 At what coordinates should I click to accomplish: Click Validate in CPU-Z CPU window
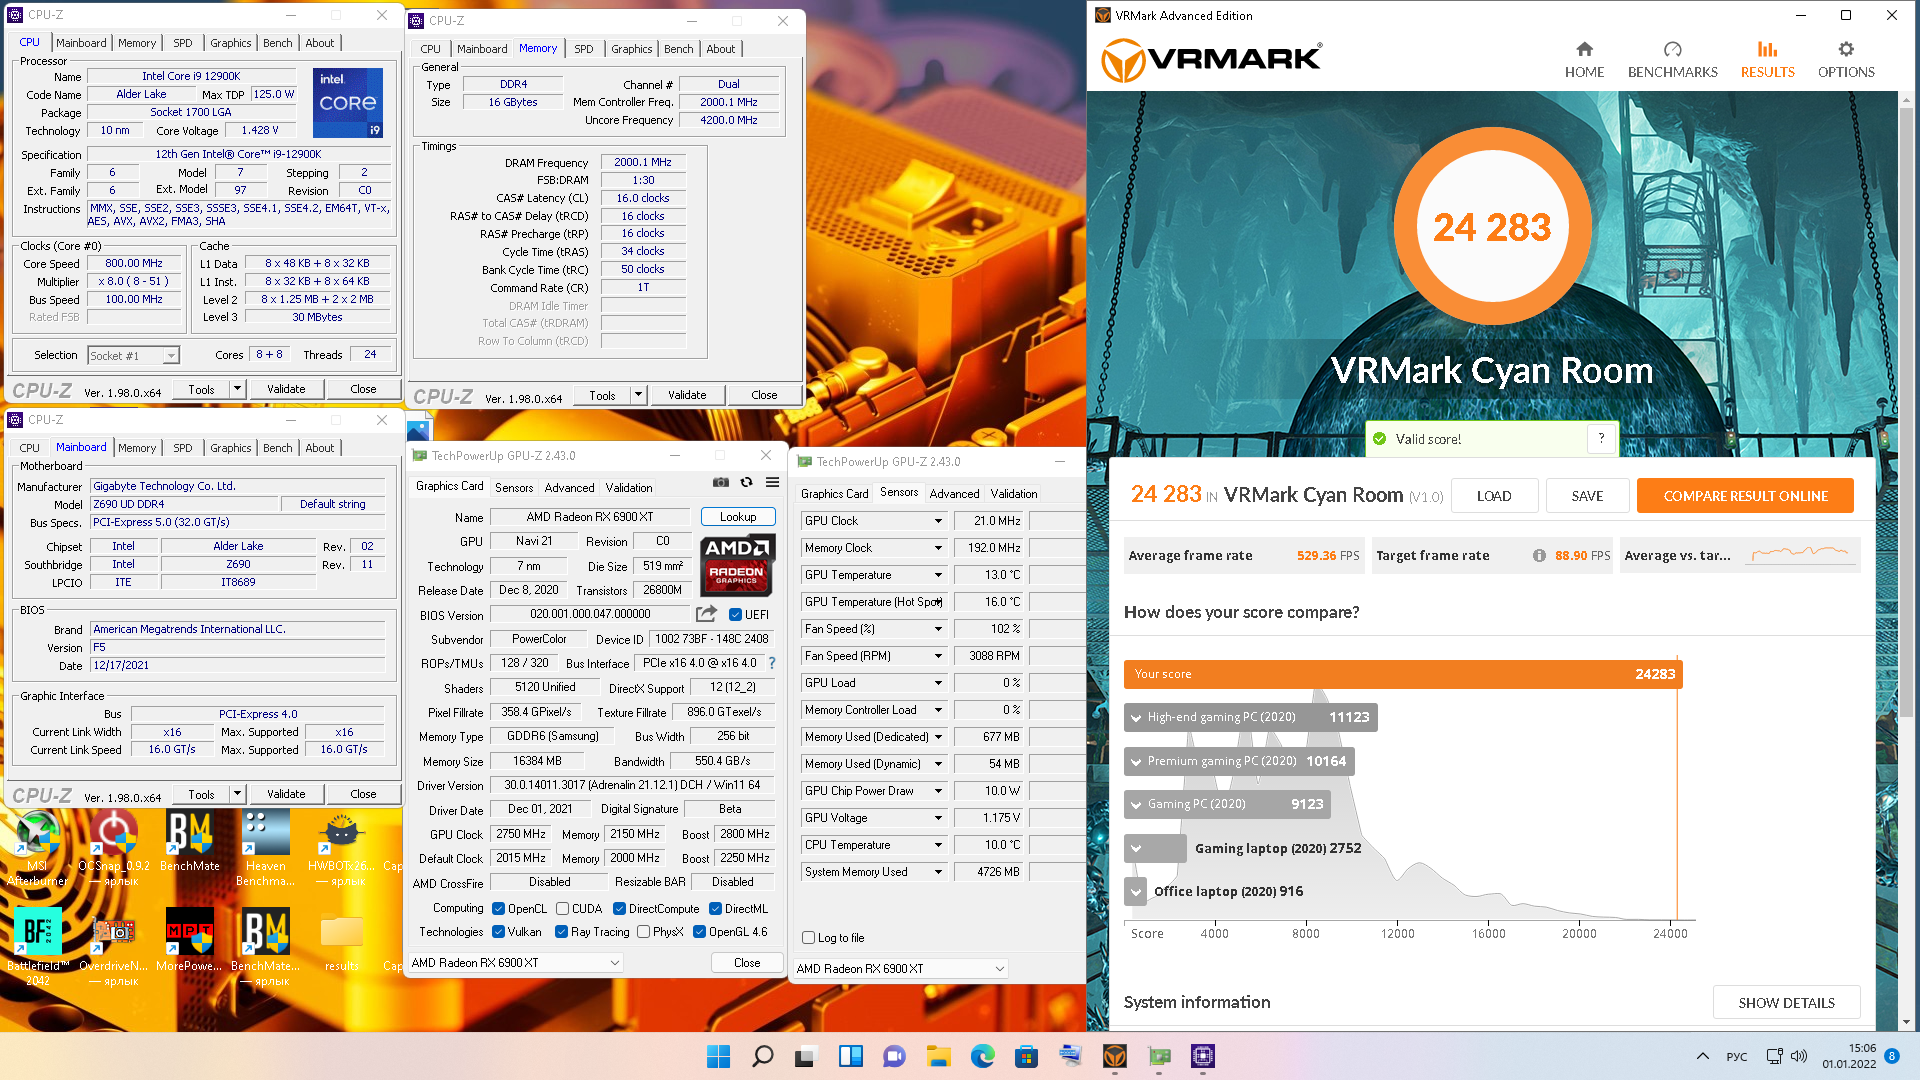point(285,389)
